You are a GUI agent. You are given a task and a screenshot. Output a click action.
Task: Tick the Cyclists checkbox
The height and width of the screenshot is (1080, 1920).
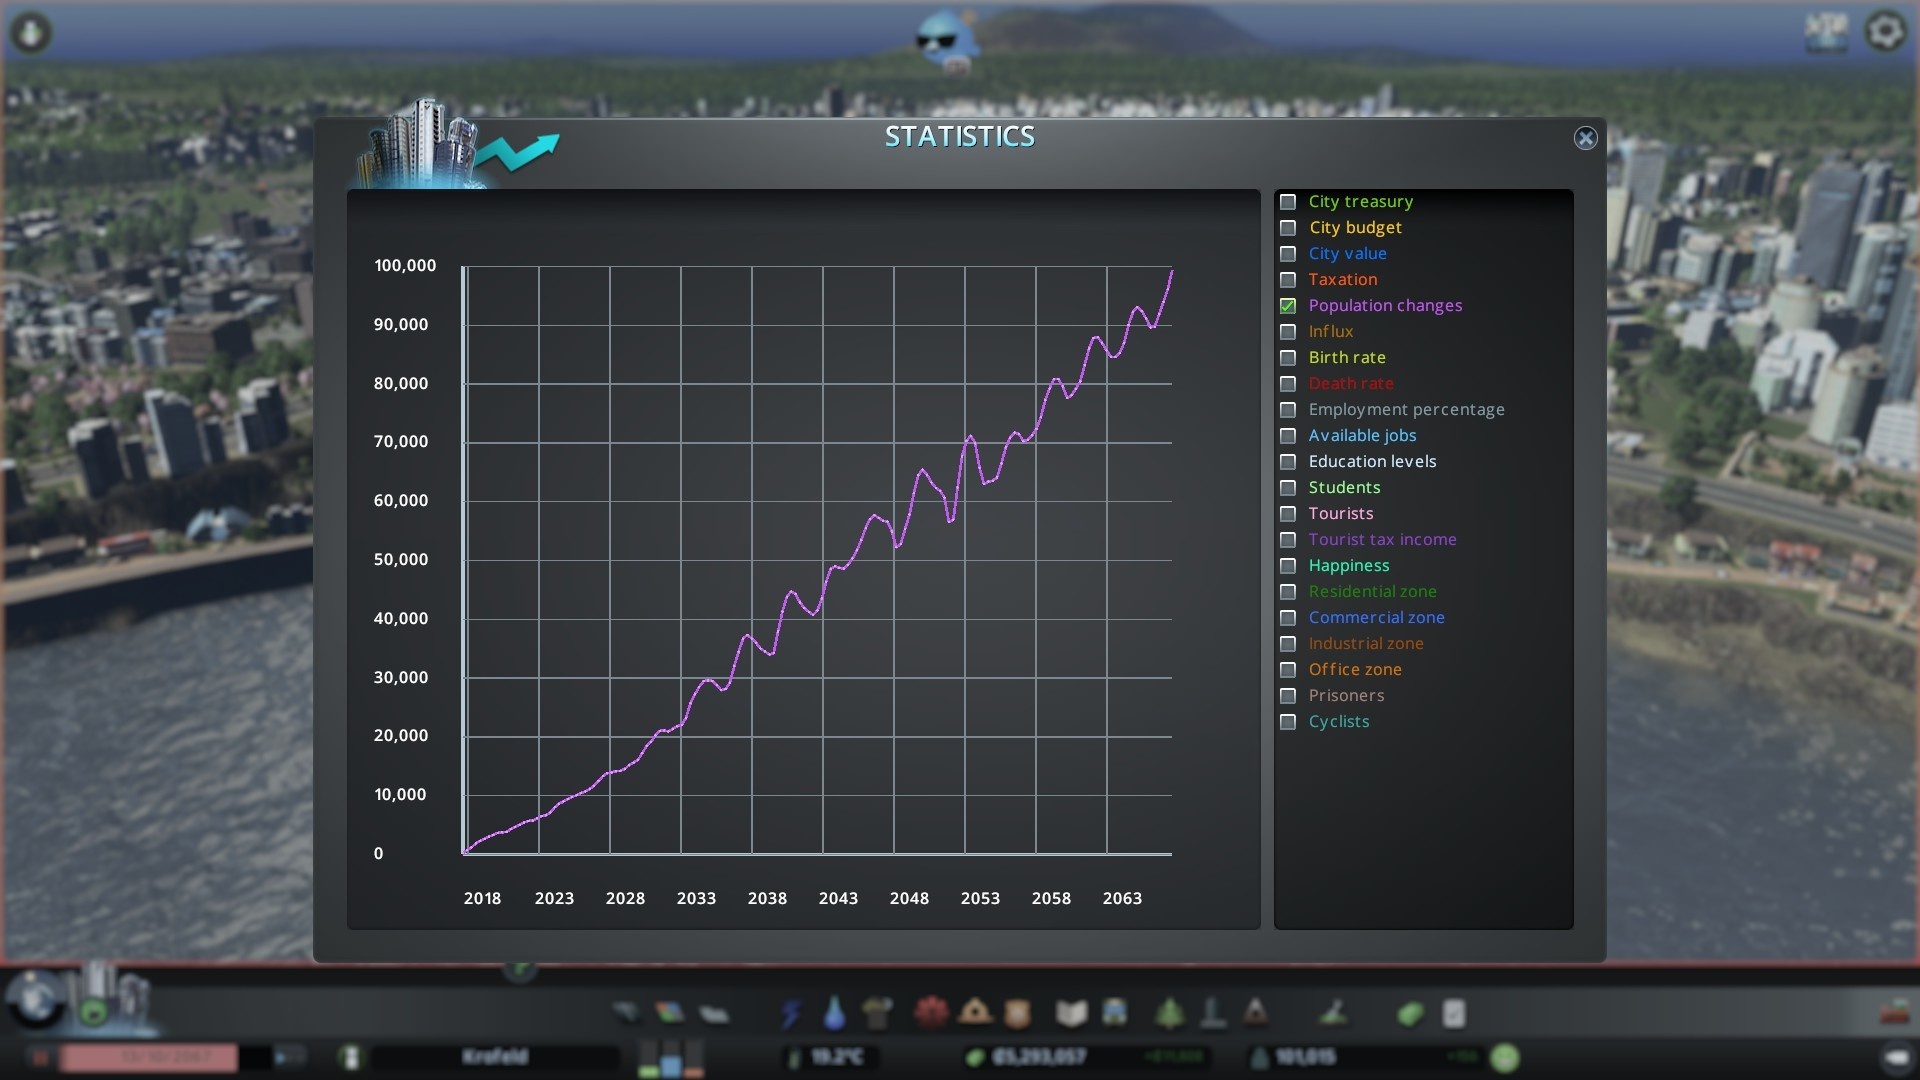point(1288,722)
